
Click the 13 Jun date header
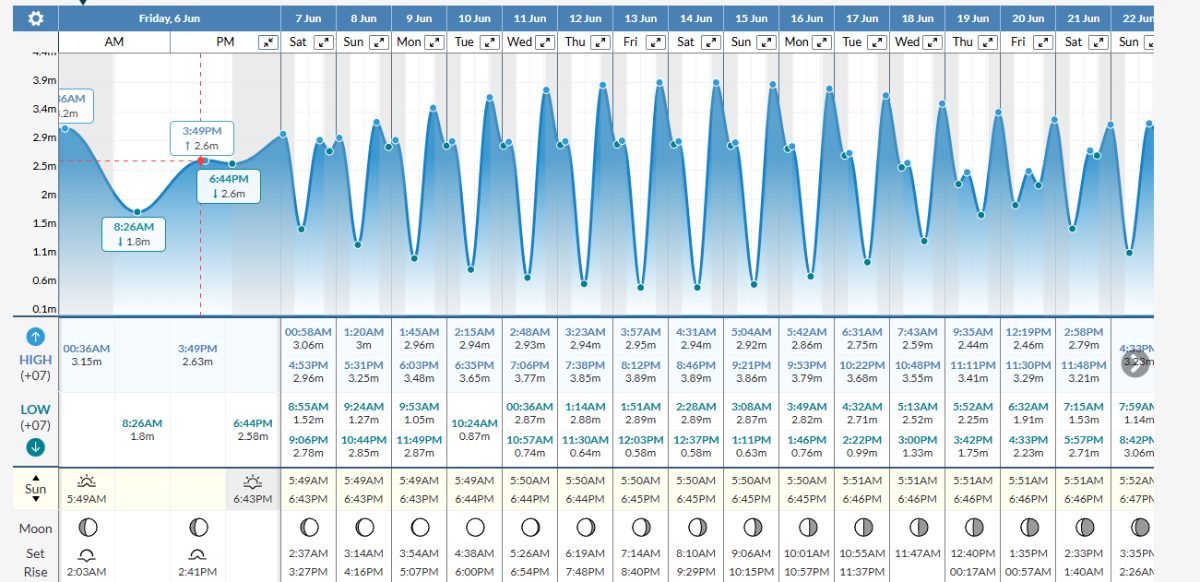(640, 18)
